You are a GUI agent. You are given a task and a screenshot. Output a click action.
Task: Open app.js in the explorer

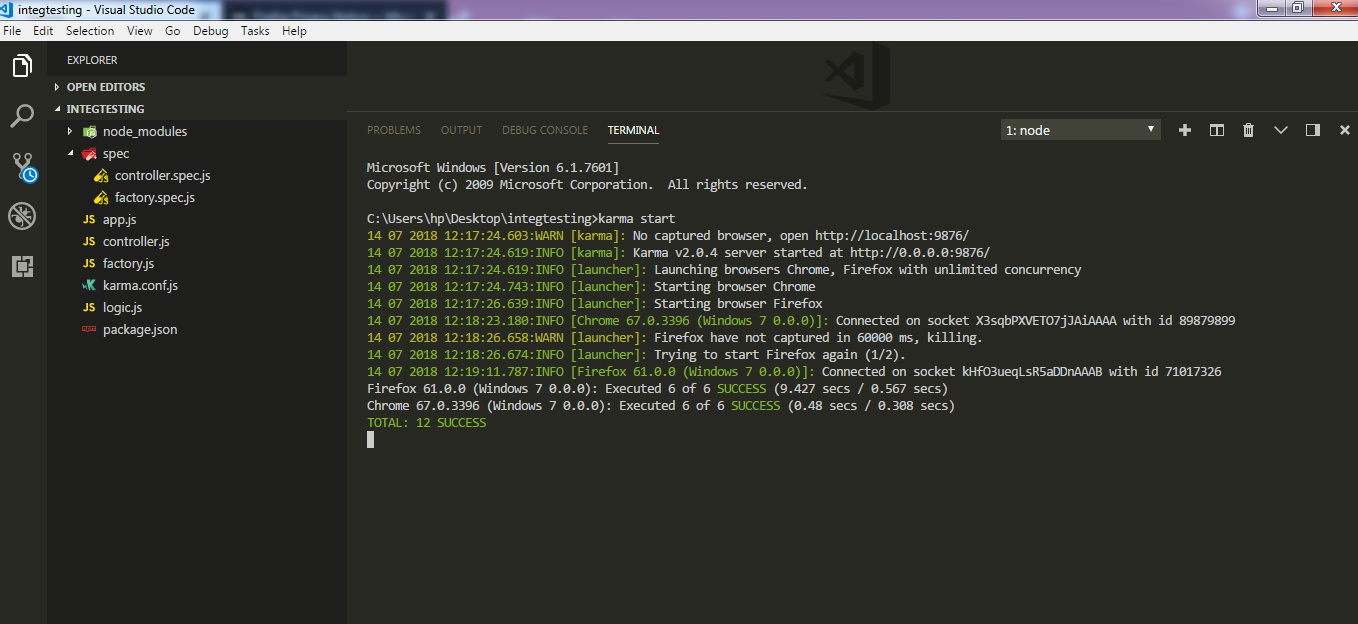click(119, 219)
